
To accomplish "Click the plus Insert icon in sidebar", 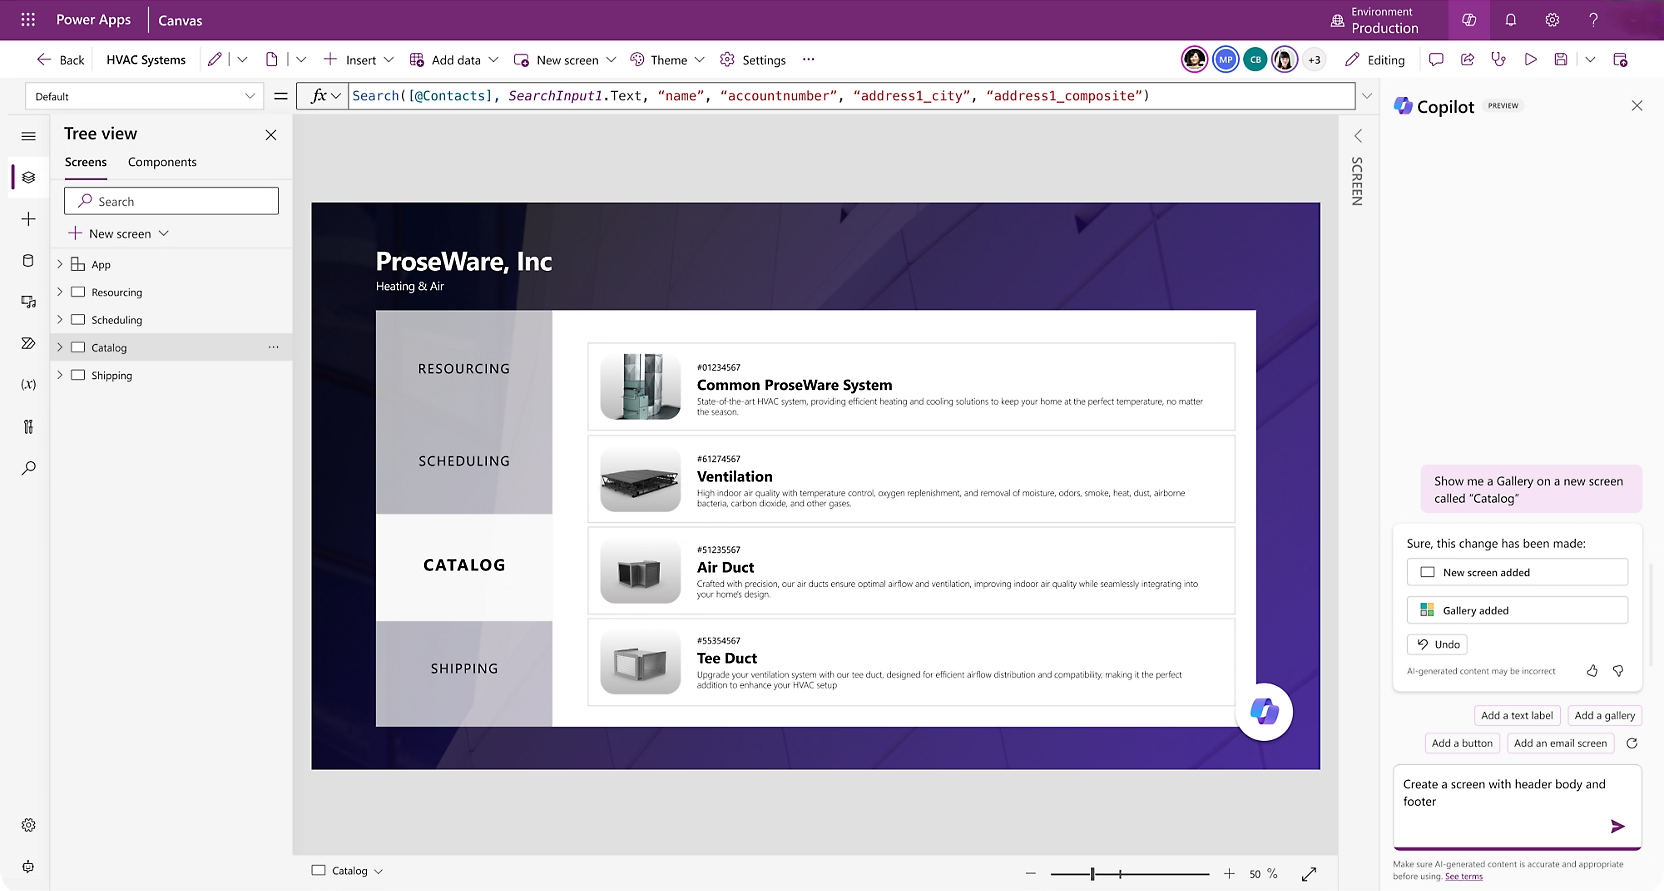I will click(28, 219).
